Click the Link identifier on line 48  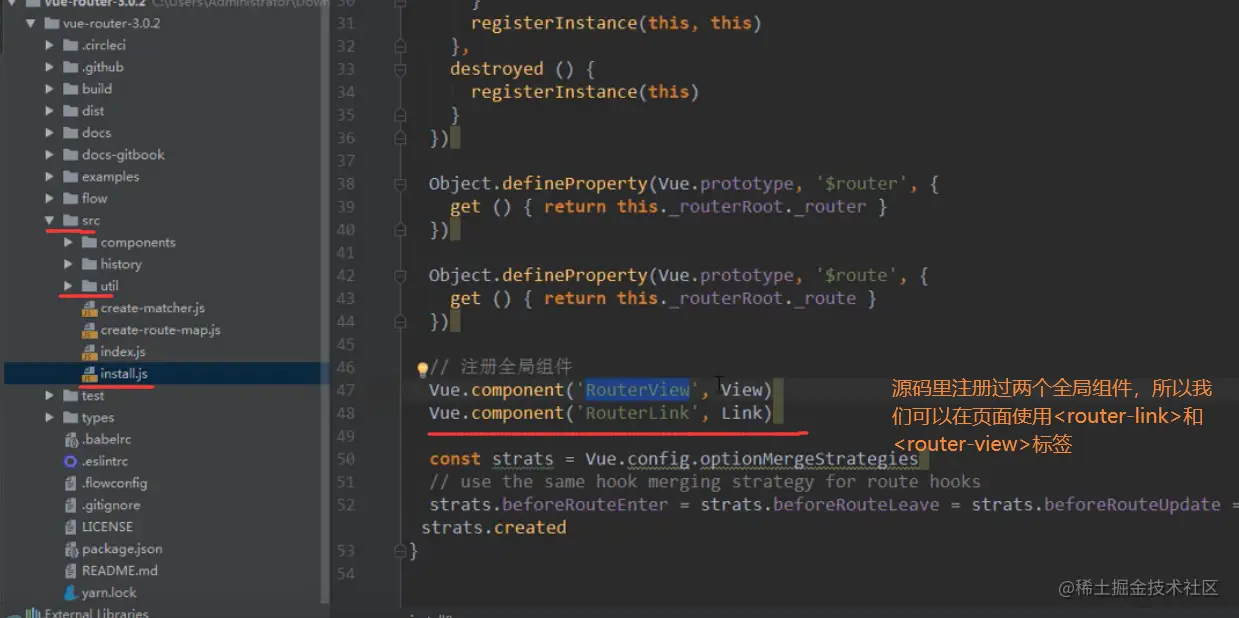pos(741,413)
